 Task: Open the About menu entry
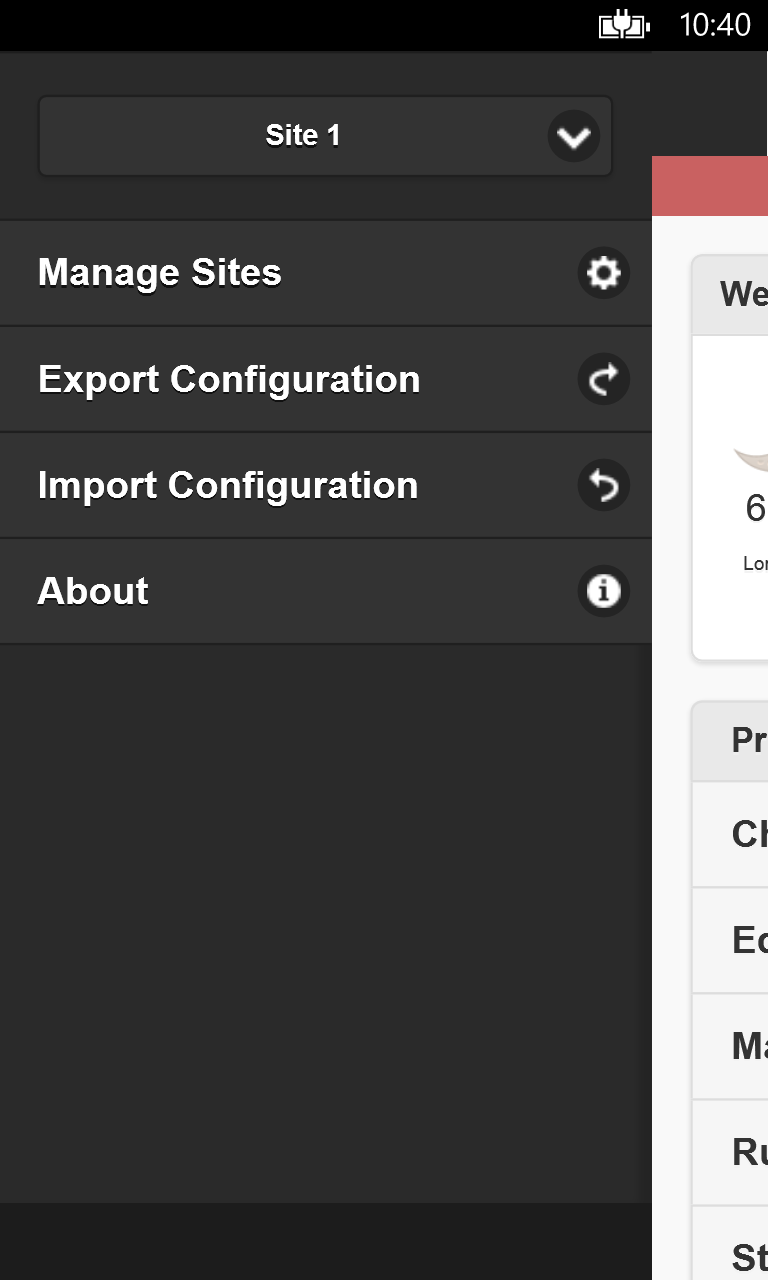point(93,591)
